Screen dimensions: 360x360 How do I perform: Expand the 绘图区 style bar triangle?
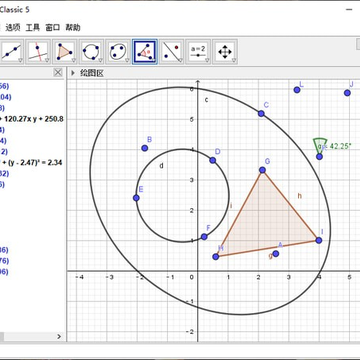click(73, 73)
